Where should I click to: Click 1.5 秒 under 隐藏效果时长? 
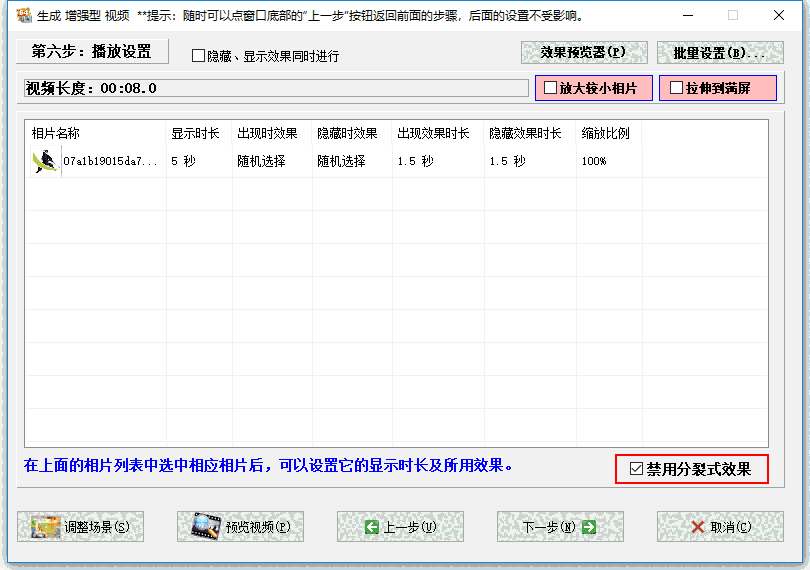pos(530,161)
